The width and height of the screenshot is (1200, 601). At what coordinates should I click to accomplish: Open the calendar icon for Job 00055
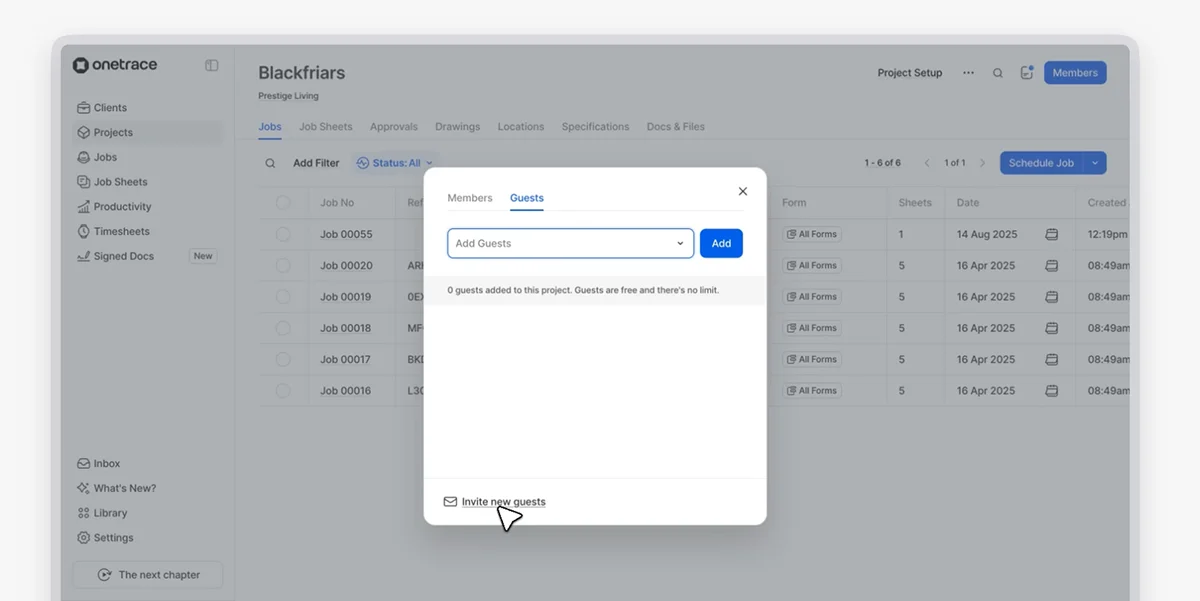tap(1052, 234)
